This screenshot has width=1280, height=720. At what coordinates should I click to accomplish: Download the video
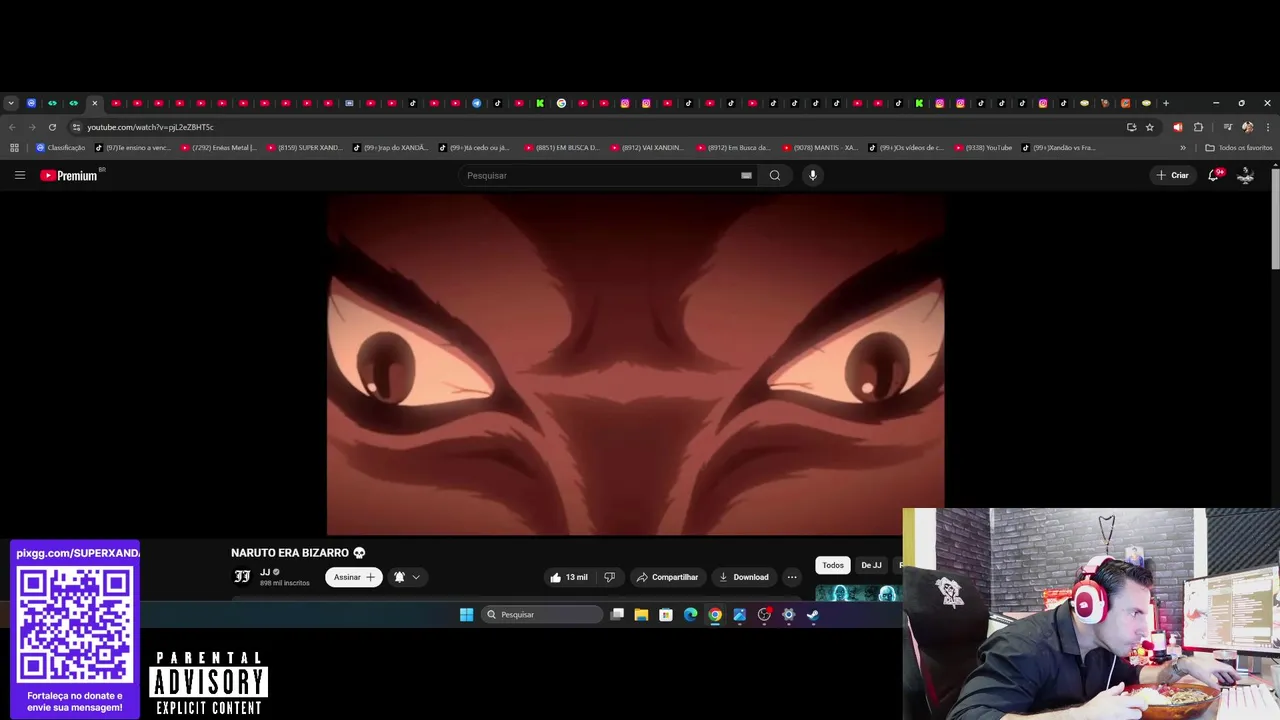(744, 577)
